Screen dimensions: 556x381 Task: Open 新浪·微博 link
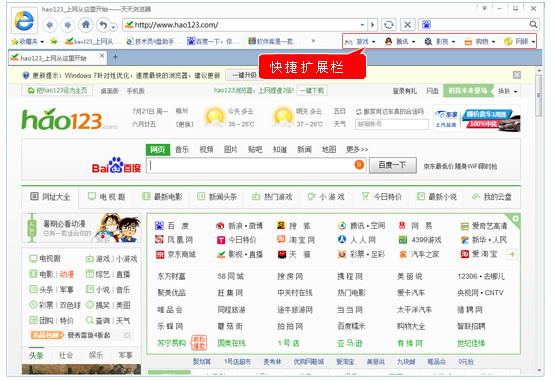tap(239, 226)
